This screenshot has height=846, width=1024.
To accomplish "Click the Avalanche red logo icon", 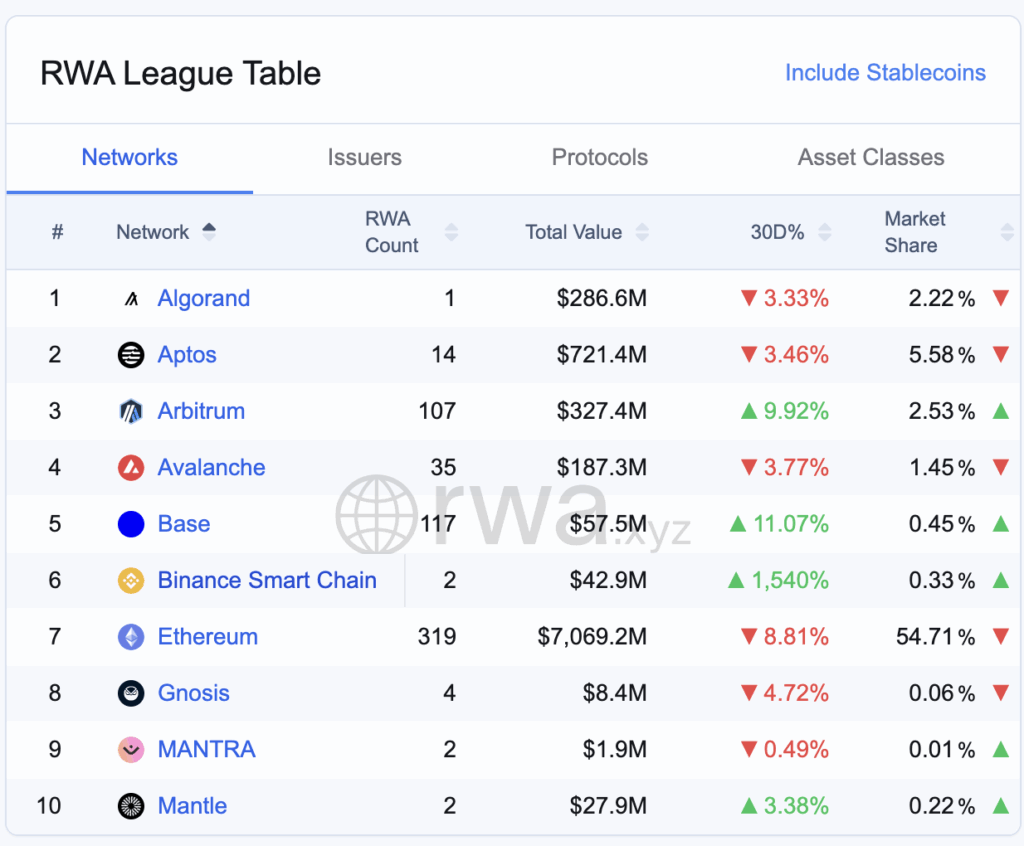I will coord(131,467).
